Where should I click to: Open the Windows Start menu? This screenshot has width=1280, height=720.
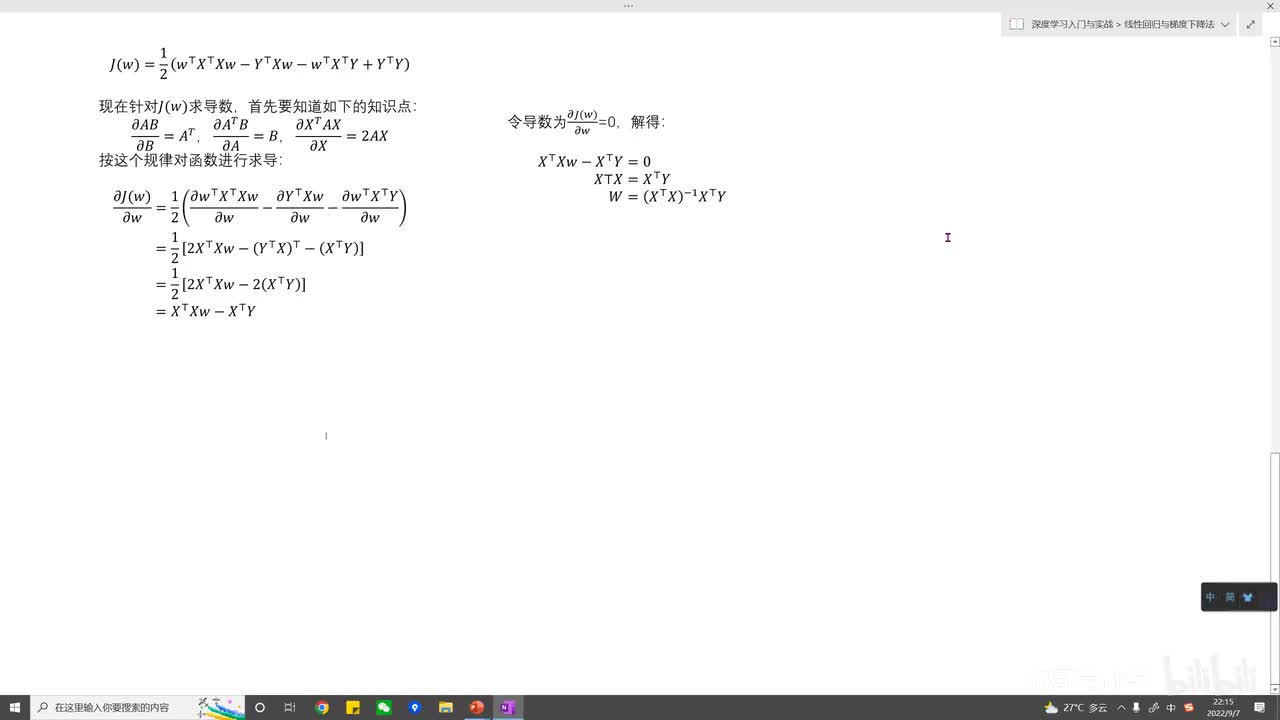tap(15, 707)
